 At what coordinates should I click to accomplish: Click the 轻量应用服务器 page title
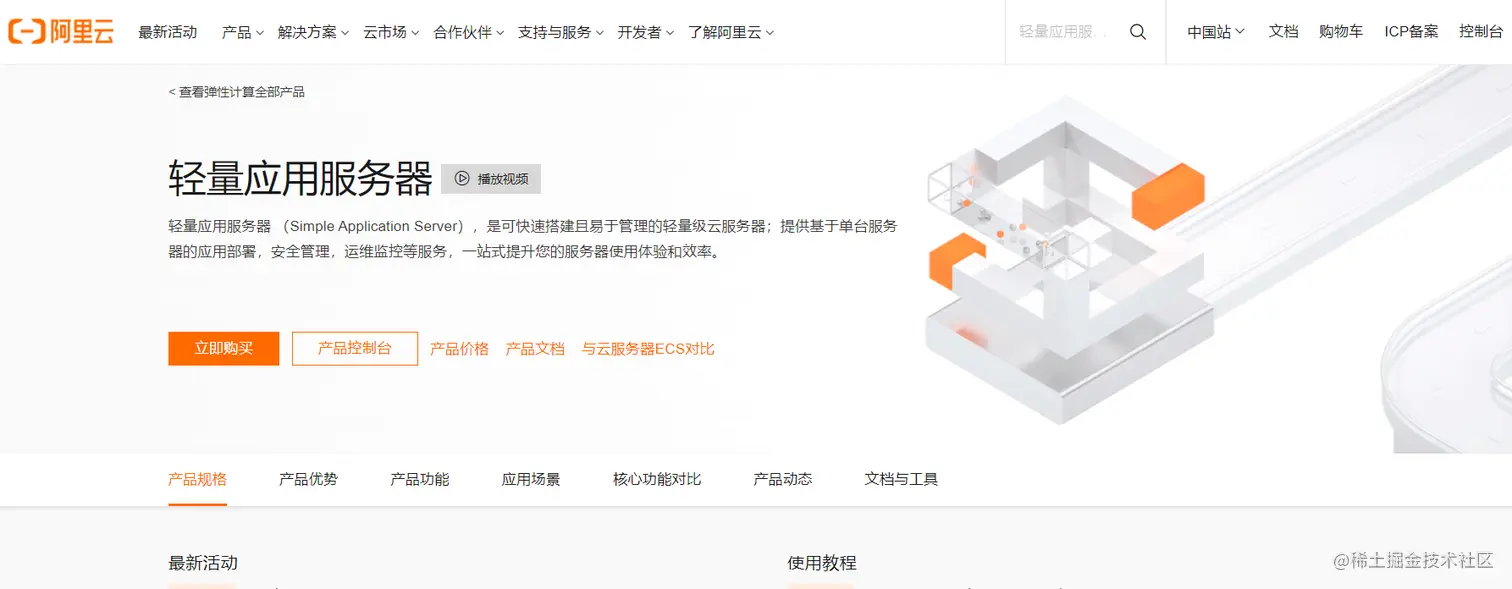[300, 179]
